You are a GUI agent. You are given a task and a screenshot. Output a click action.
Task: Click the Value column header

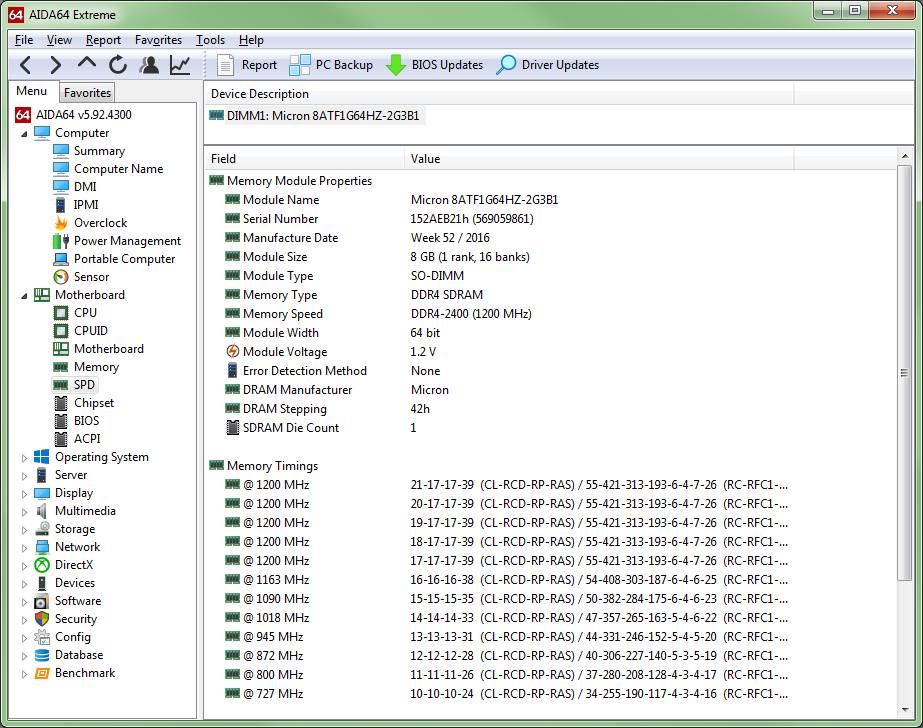click(425, 159)
